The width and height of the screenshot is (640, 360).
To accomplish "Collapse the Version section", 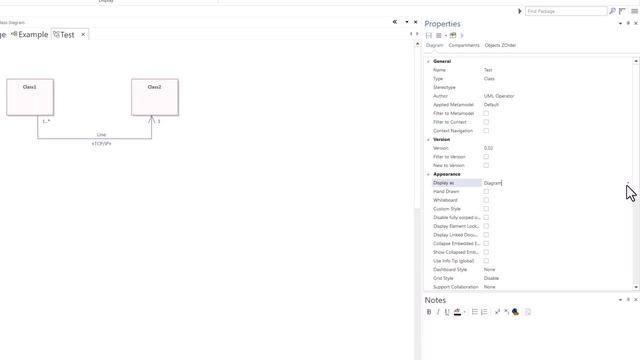I will tap(428, 140).
